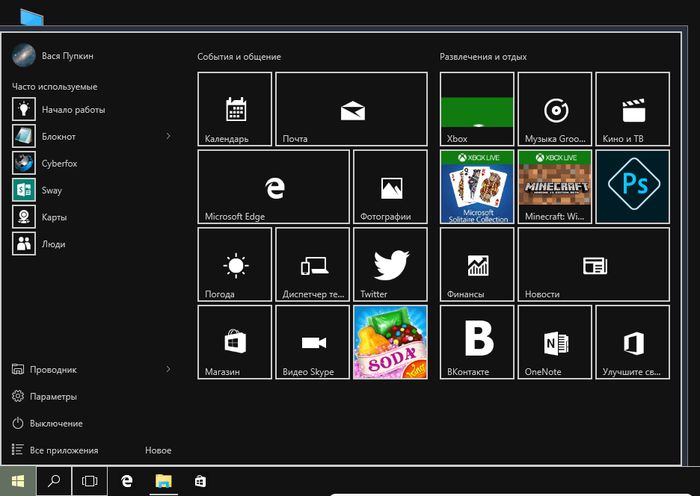Launch Candy Crush Soda tile

tap(390, 343)
